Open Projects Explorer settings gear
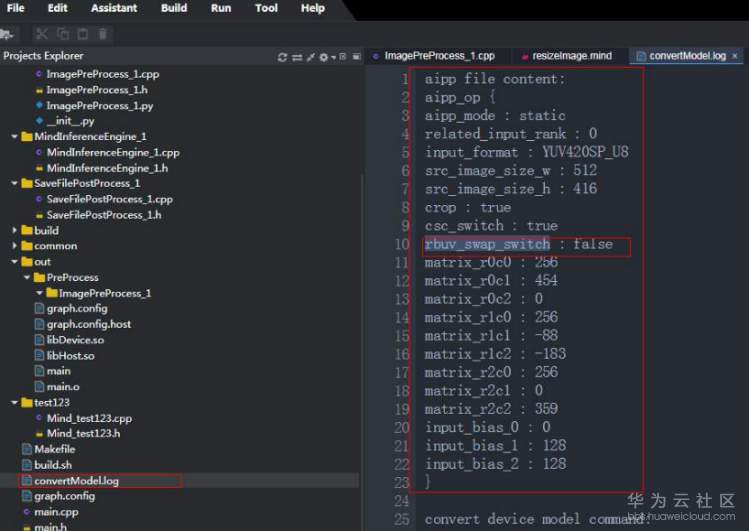This screenshot has height=531, width=749. click(324, 57)
